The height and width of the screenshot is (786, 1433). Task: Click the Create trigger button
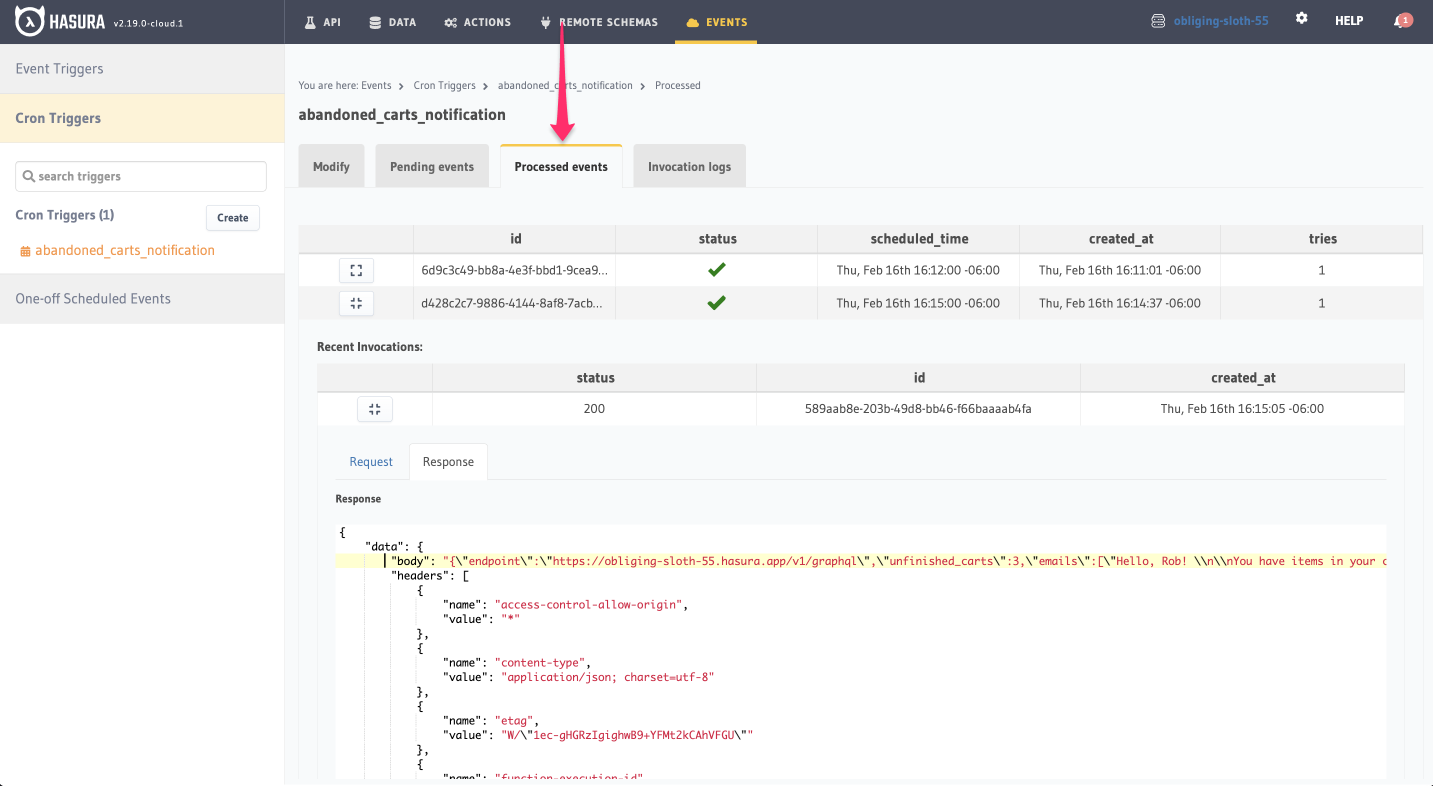(232, 217)
